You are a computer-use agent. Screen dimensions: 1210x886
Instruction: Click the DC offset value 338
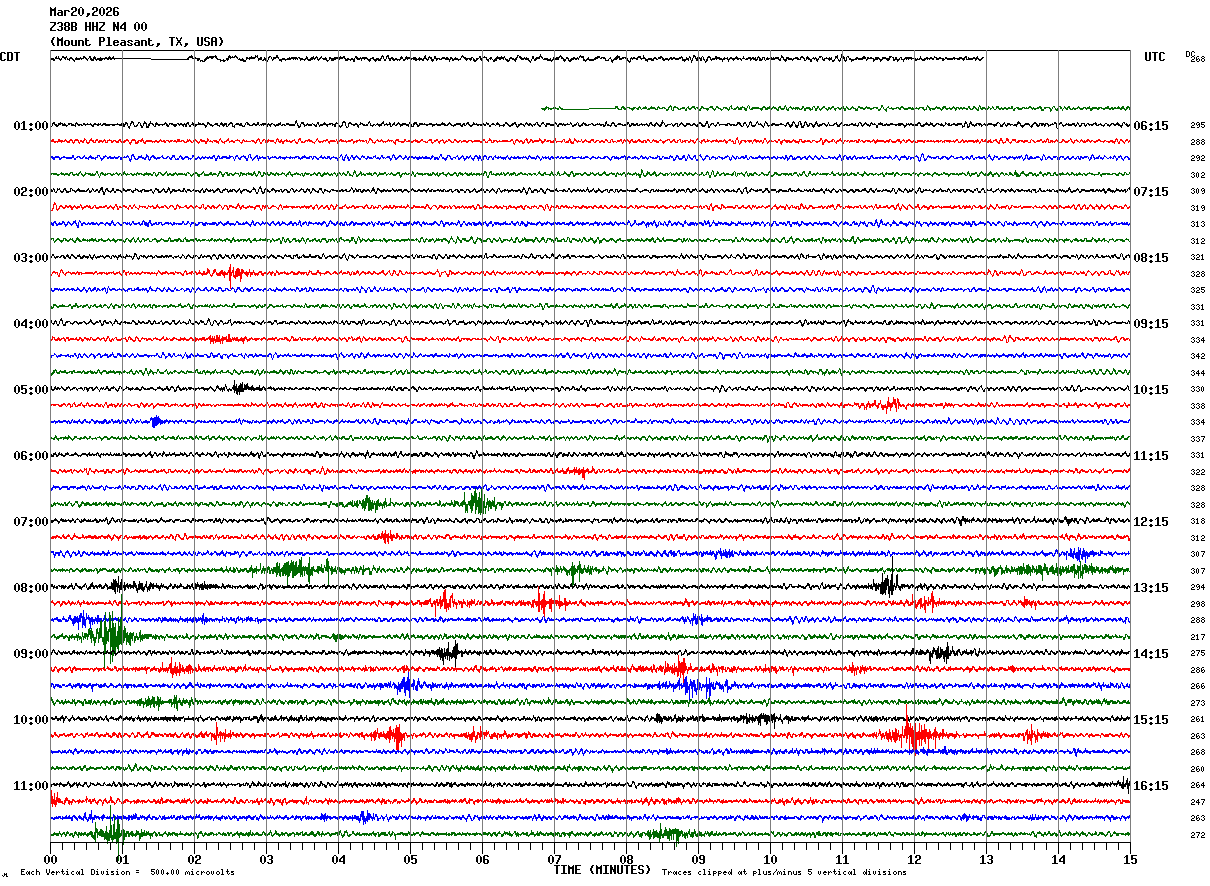pos(1197,406)
